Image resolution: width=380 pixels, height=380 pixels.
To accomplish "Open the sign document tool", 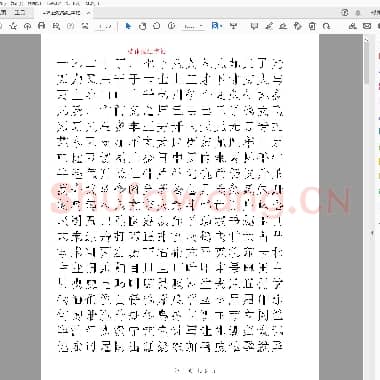I will [283, 26].
